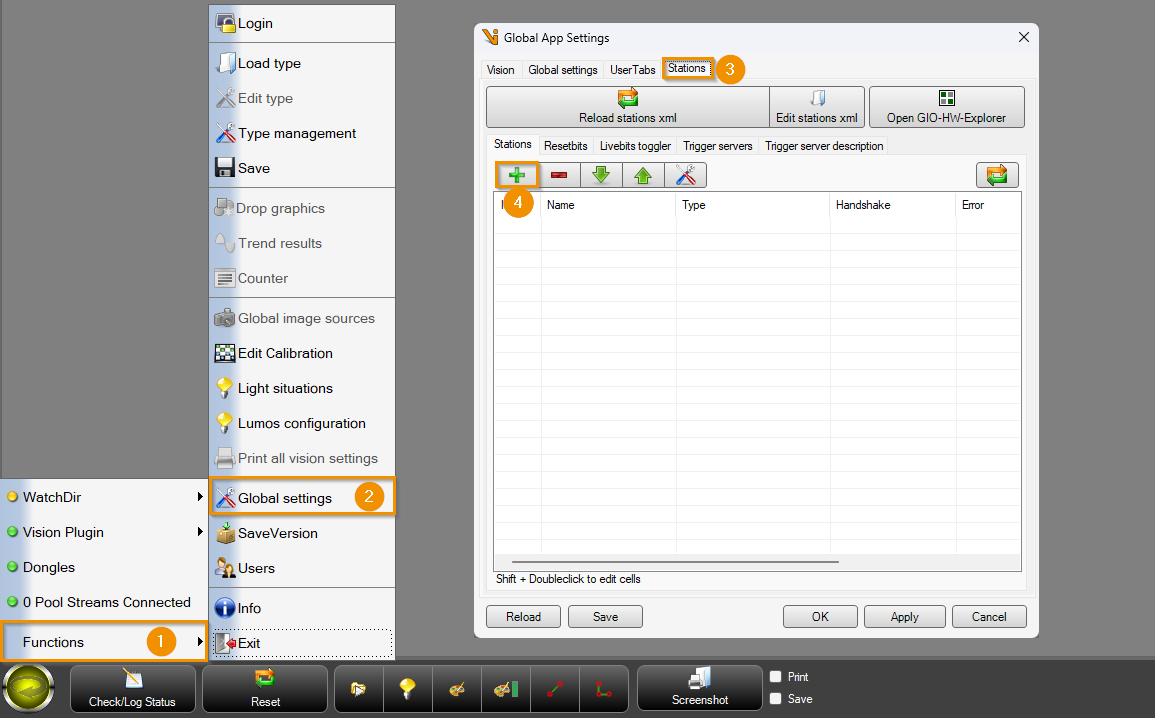Open the Livebits toggler sub-tab
1155x718 pixels.
tap(635, 146)
